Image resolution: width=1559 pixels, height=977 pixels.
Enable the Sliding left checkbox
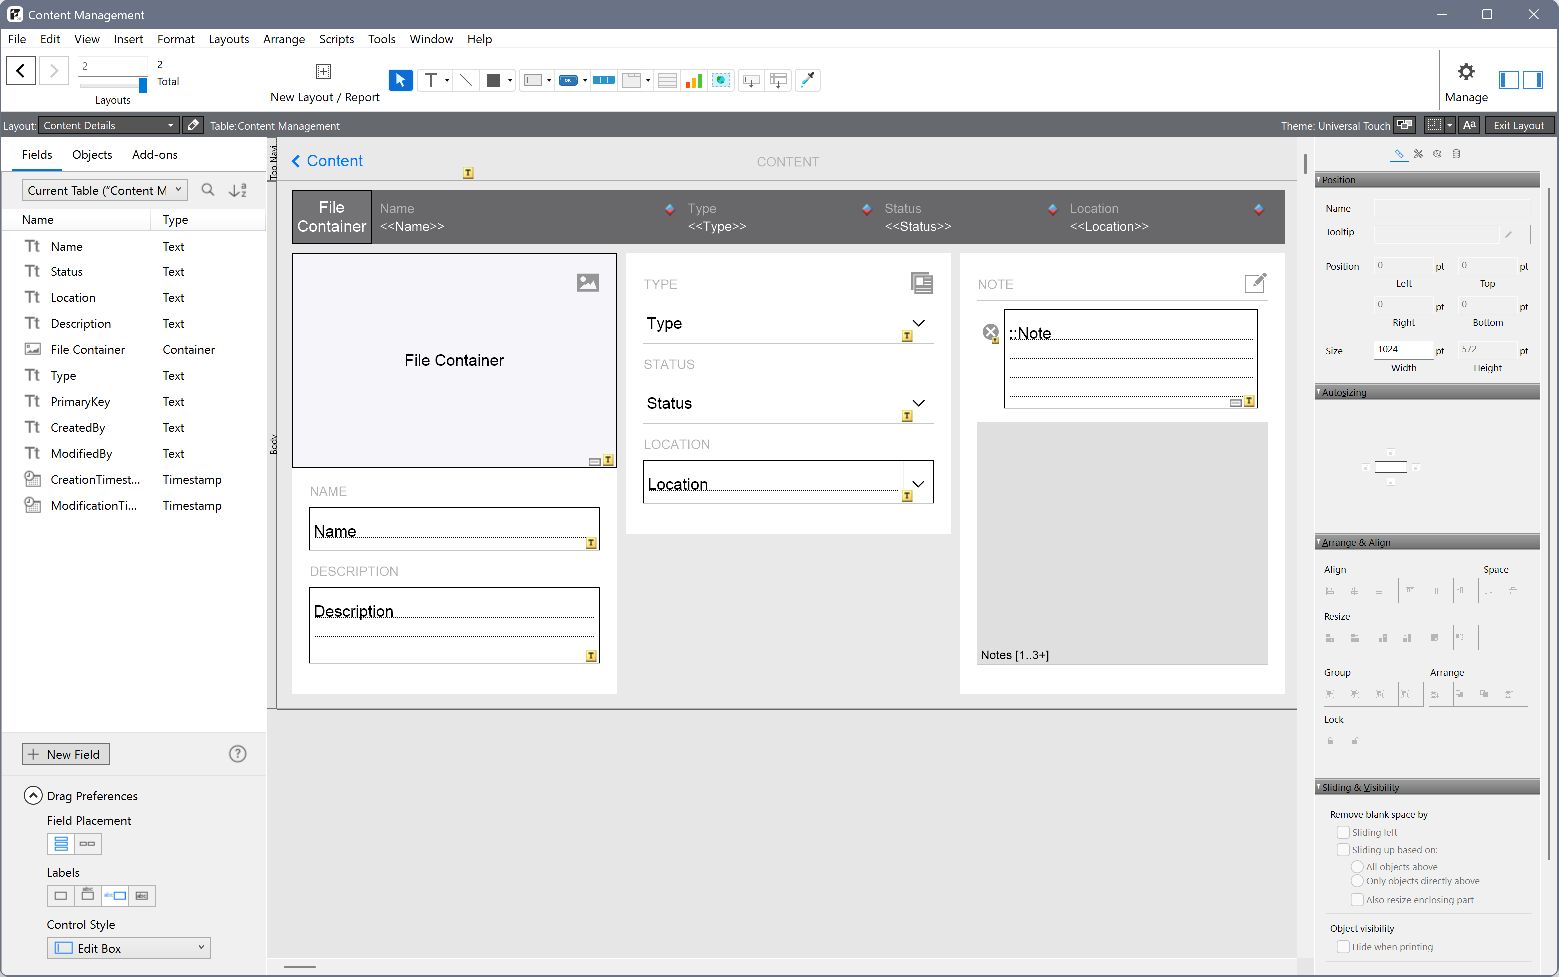coord(1343,832)
